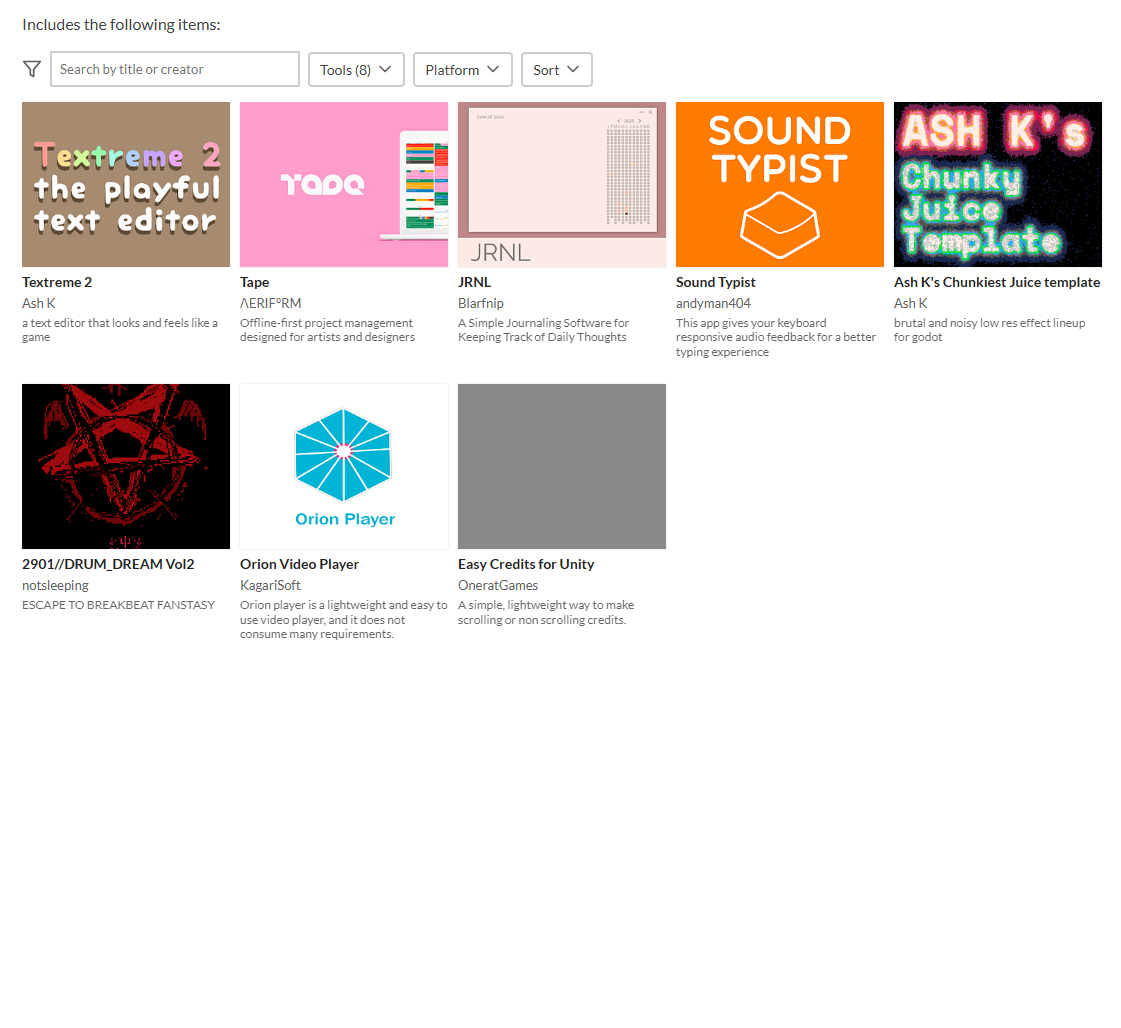Open the JRNL journaling app thumbnail
Screen dimensions: 1121x1028
(562, 184)
